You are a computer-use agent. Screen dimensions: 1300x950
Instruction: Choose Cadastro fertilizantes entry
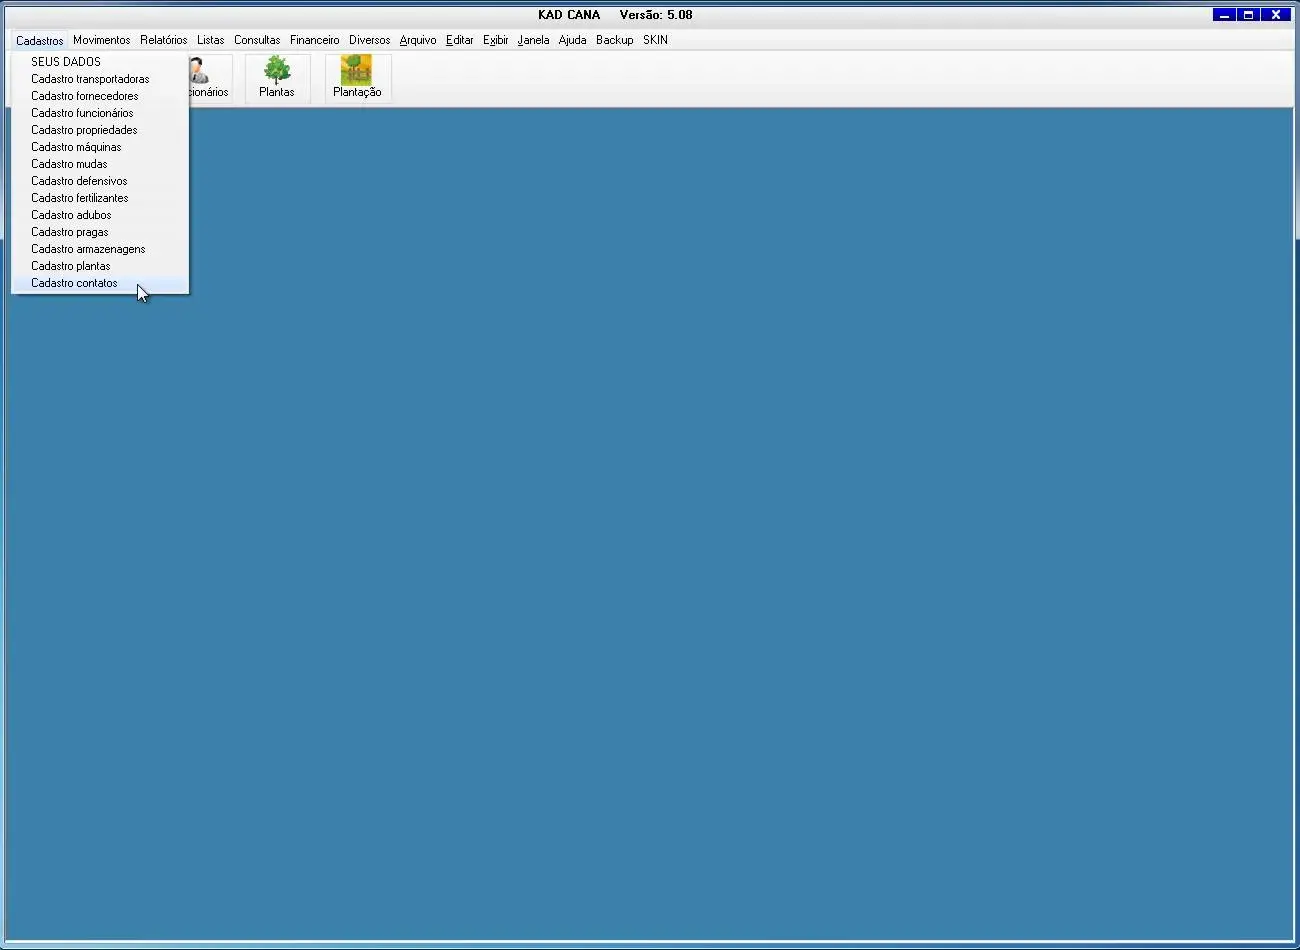click(100, 198)
